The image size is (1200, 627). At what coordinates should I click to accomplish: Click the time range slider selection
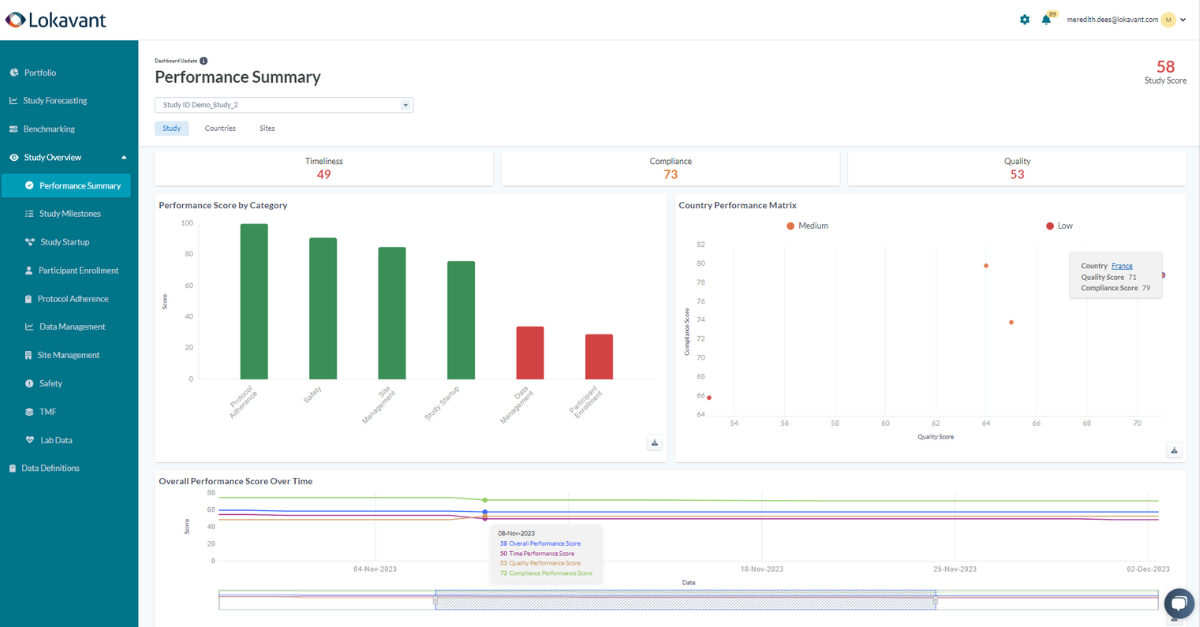coord(685,601)
